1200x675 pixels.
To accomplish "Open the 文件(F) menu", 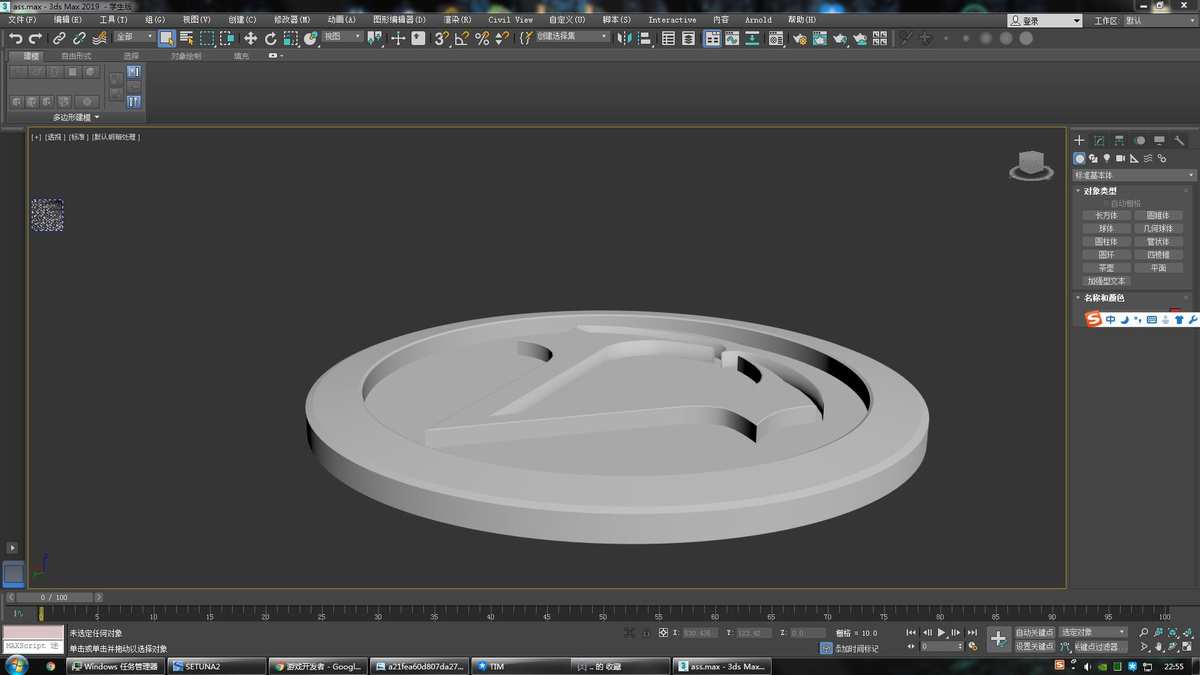I will pyautogui.click(x=22, y=20).
